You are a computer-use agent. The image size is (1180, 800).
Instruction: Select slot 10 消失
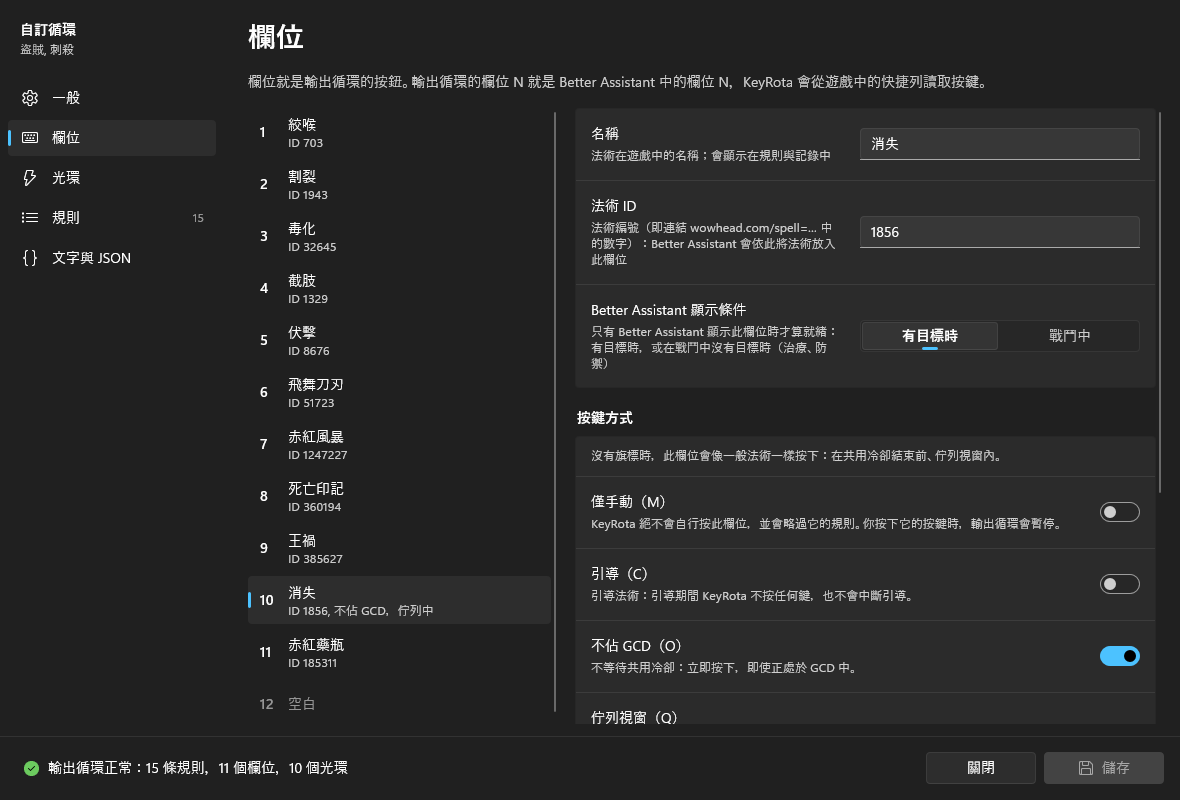click(399, 600)
